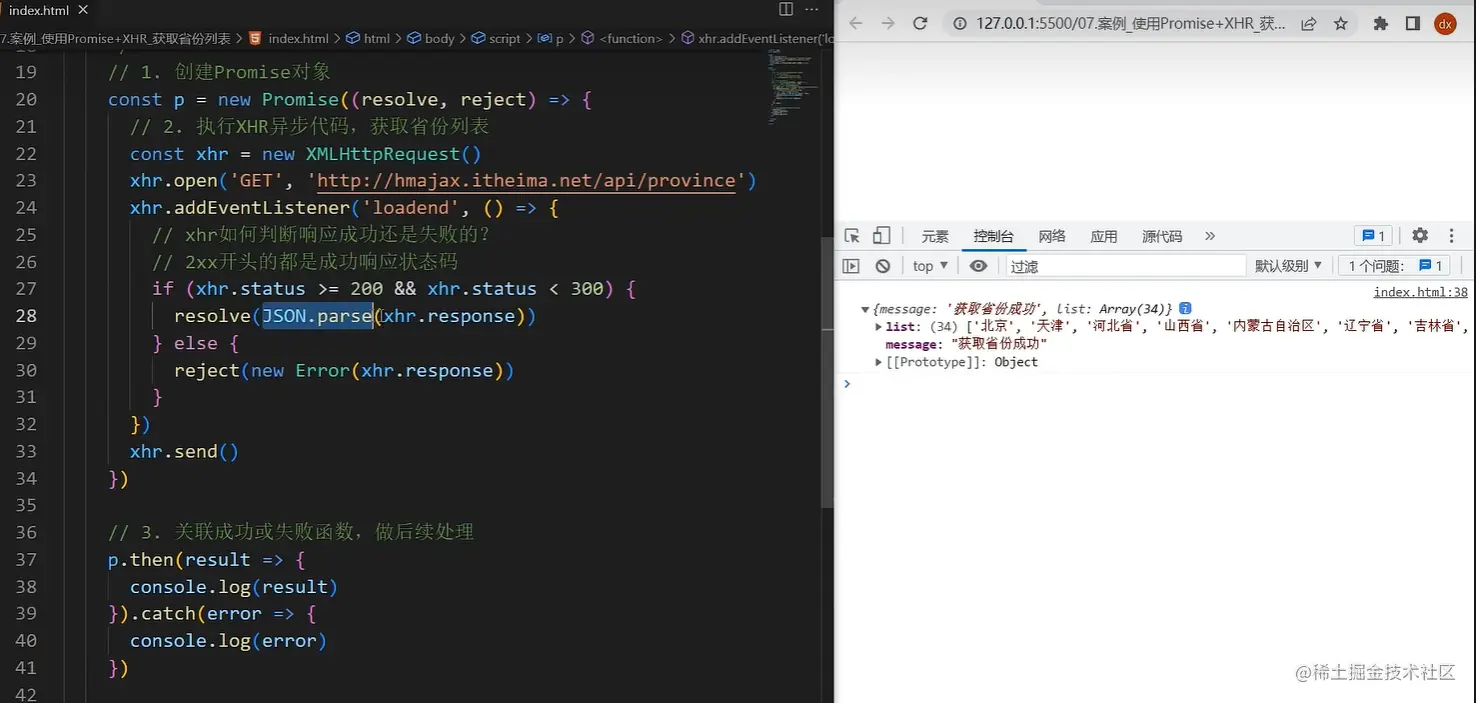Switch to the 应用 DevTools tab
Viewport: 1476px width, 703px height.
tap(1104, 237)
